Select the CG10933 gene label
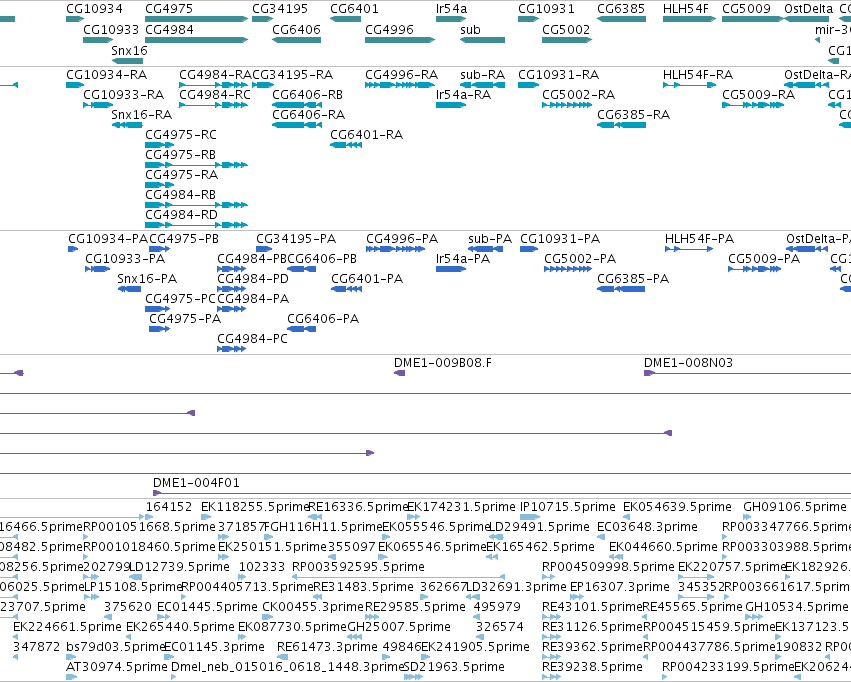Viewport: 851px width, 682px height. (111, 29)
